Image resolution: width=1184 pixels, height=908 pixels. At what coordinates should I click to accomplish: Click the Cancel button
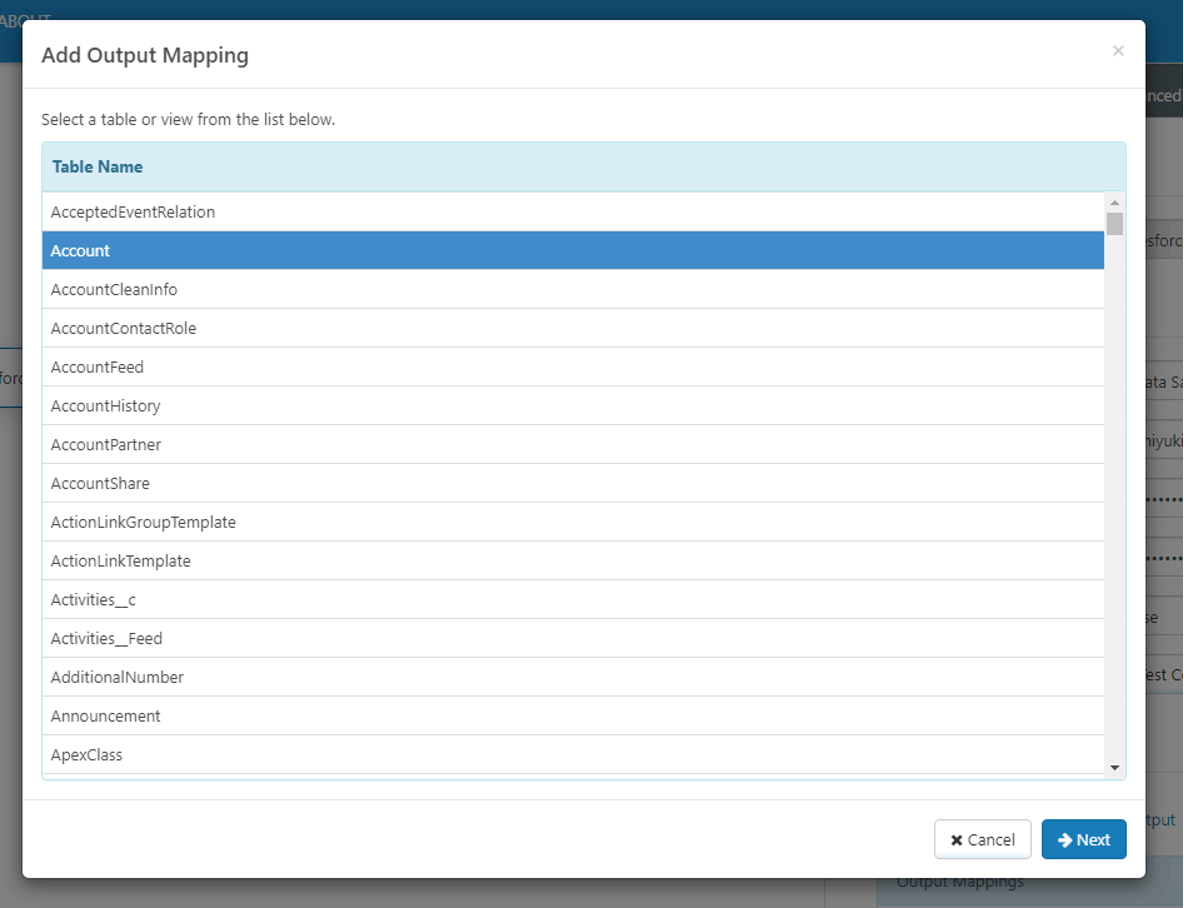pos(982,840)
